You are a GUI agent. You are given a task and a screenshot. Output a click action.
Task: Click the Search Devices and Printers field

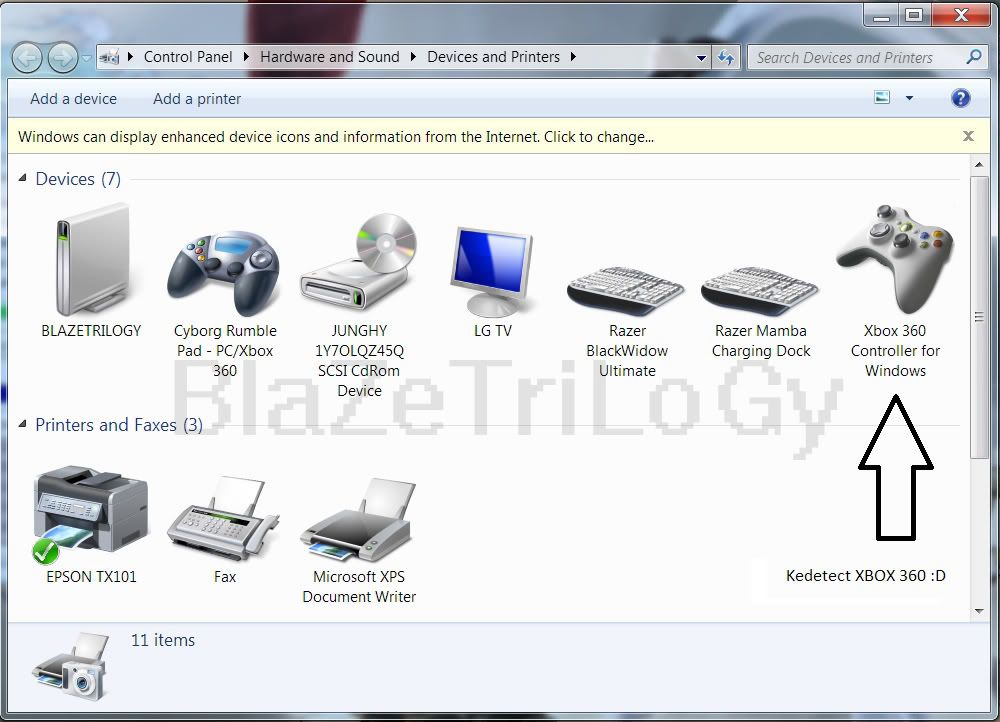point(857,57)
